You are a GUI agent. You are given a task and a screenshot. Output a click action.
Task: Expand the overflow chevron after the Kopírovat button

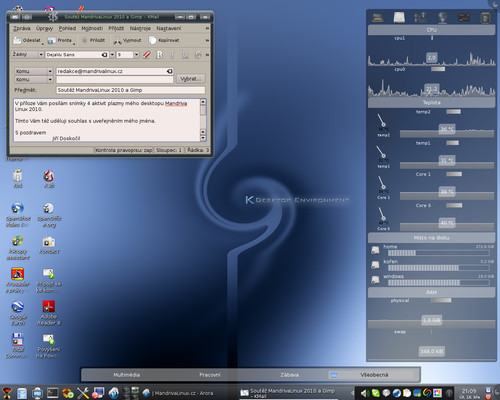point(207,40)
